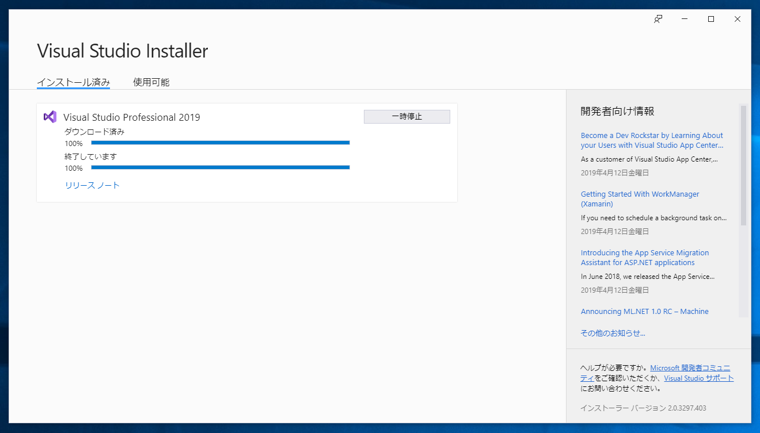
Task: Open the リリース ノート link
Action: (x=92, y=185)
